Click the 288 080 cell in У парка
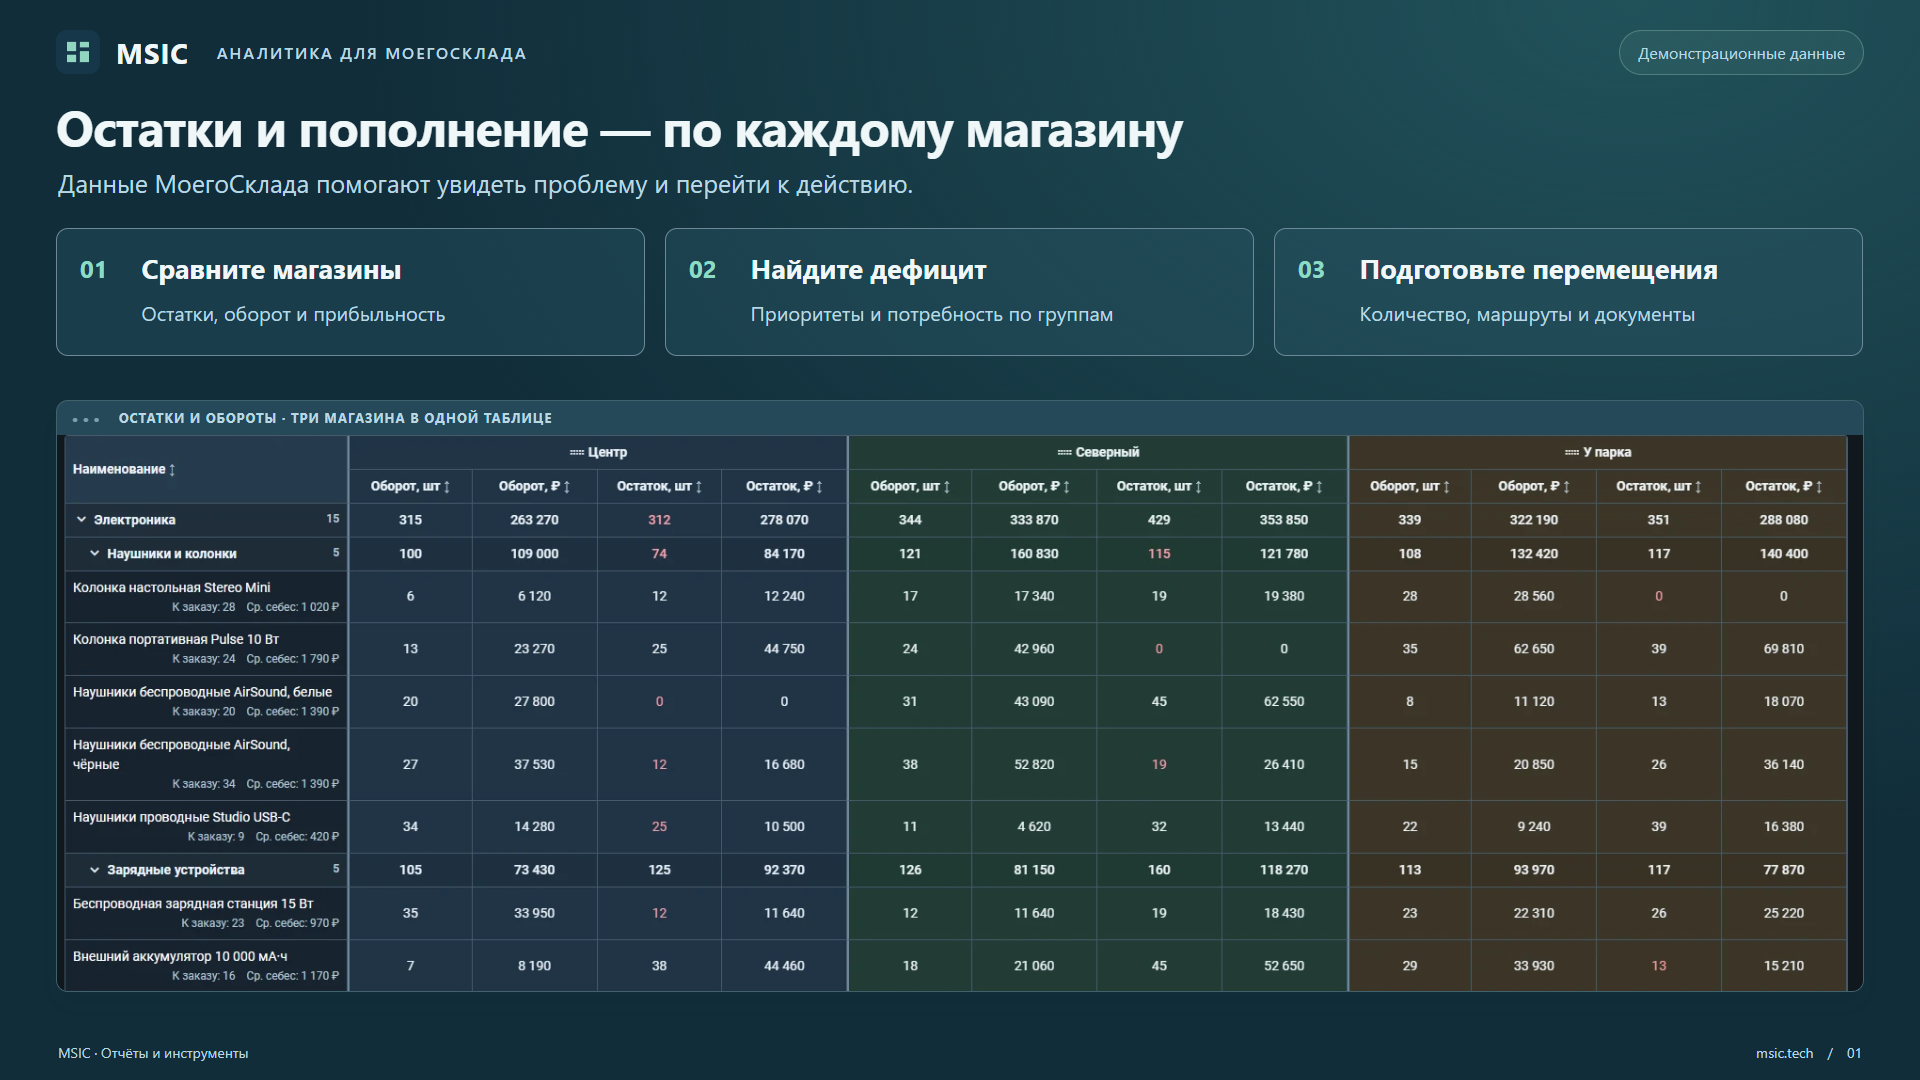Image resolution: width=1920 pixels, height=1080 pixels. click(x=1784, y=520)
